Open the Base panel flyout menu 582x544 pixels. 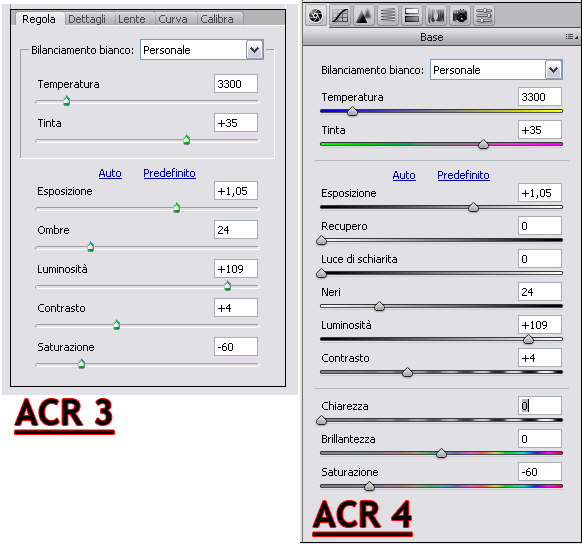571,36
